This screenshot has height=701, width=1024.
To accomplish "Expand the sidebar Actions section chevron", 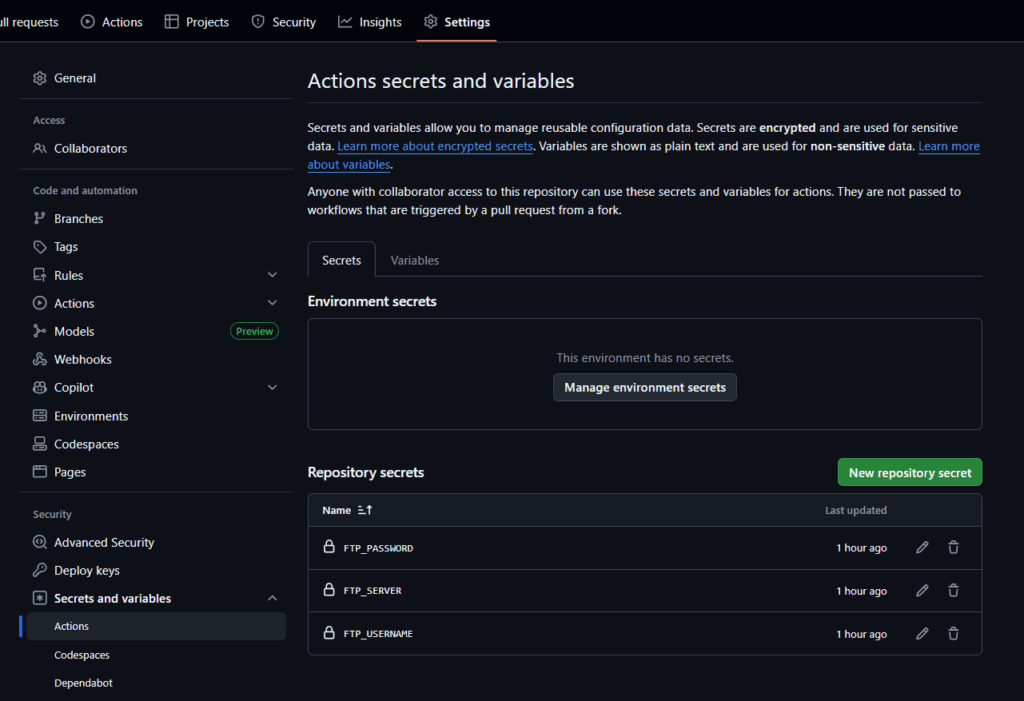I will (272, 303).
